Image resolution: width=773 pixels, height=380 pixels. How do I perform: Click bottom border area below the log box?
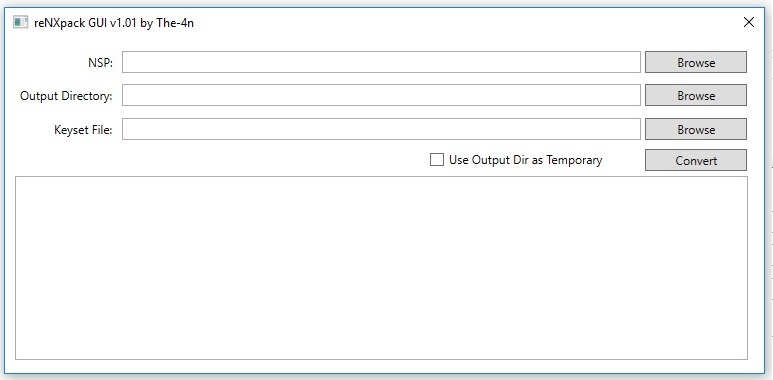381,366
